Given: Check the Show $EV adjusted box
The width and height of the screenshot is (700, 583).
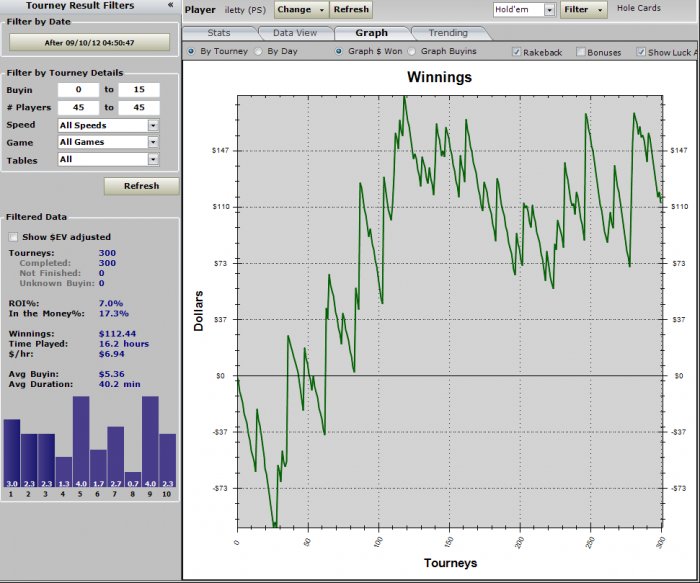Looking at the screenshot, I should (x=13, y=237).
